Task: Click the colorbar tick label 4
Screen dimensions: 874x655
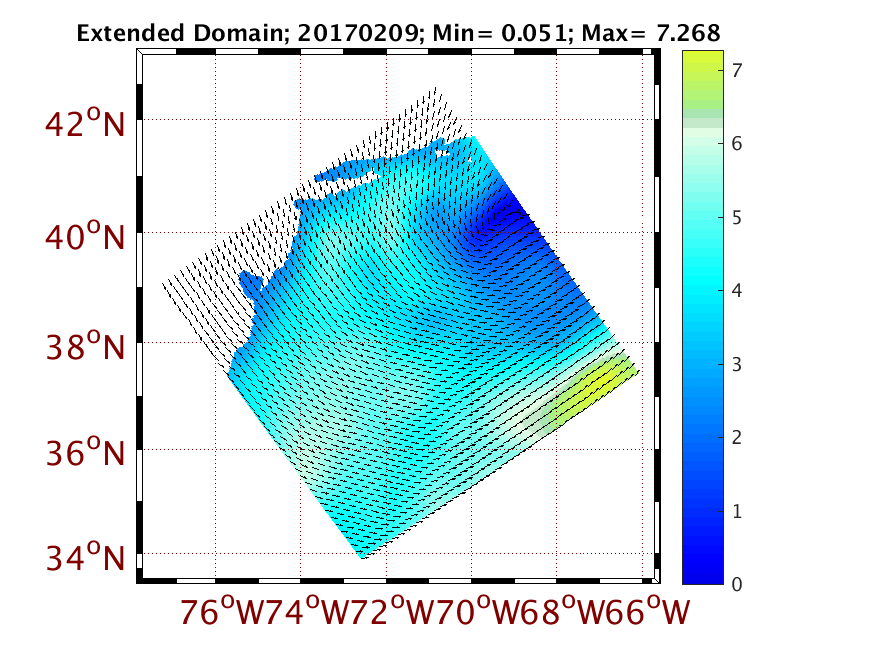Action: pos(737,290)
